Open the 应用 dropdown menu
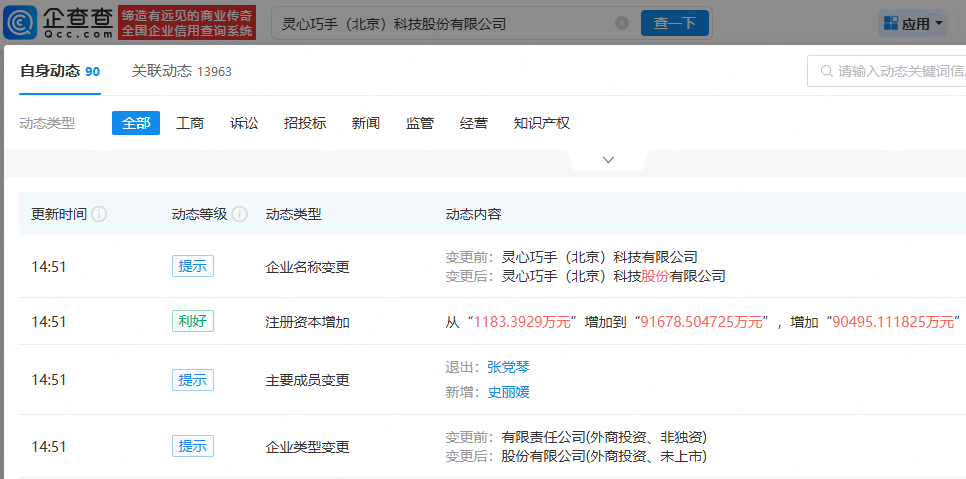The image size is (966, 479). 913,23
